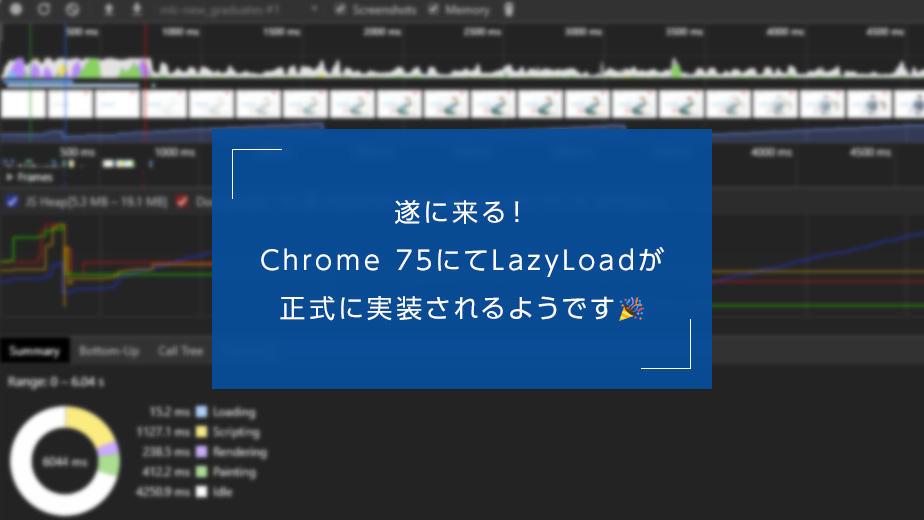Uncheck the JS Heap counter checkbox
924x520 pixels.
(12, 202)
